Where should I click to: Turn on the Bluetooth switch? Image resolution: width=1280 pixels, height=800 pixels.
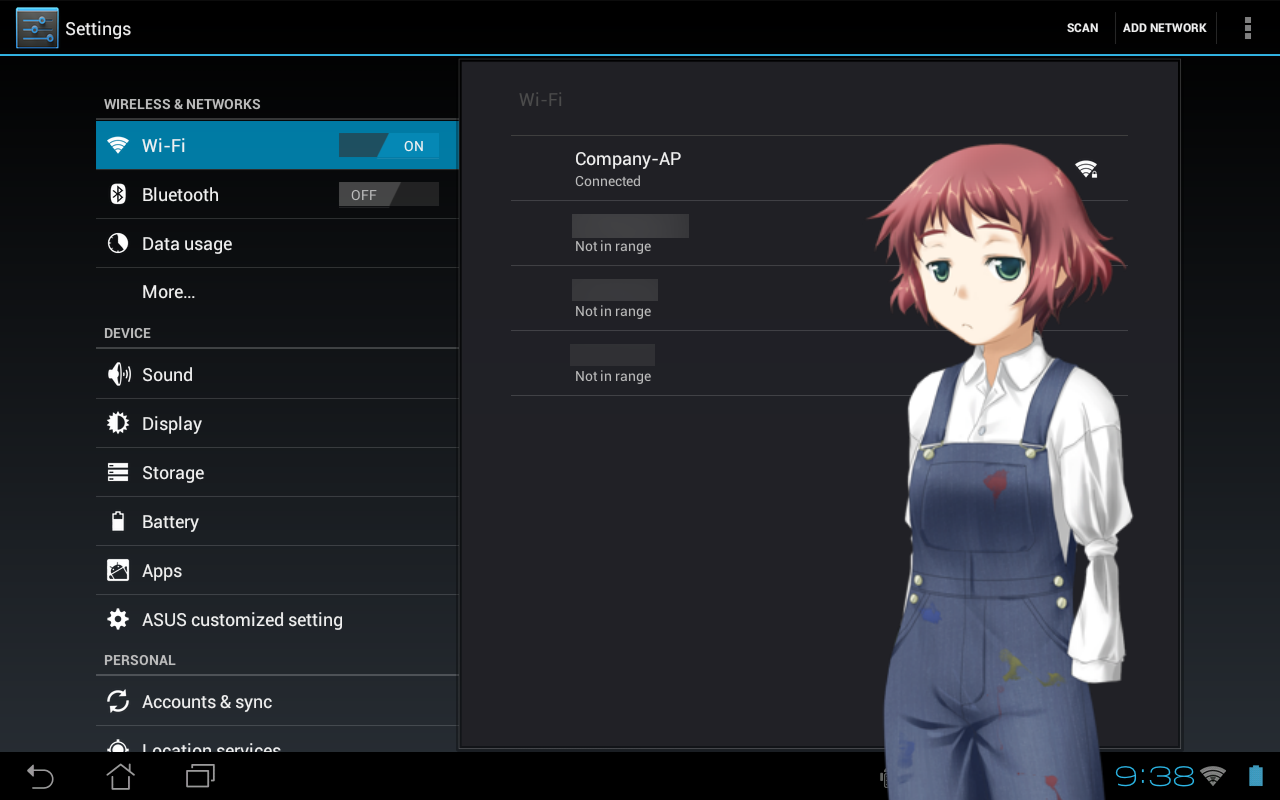388,195
